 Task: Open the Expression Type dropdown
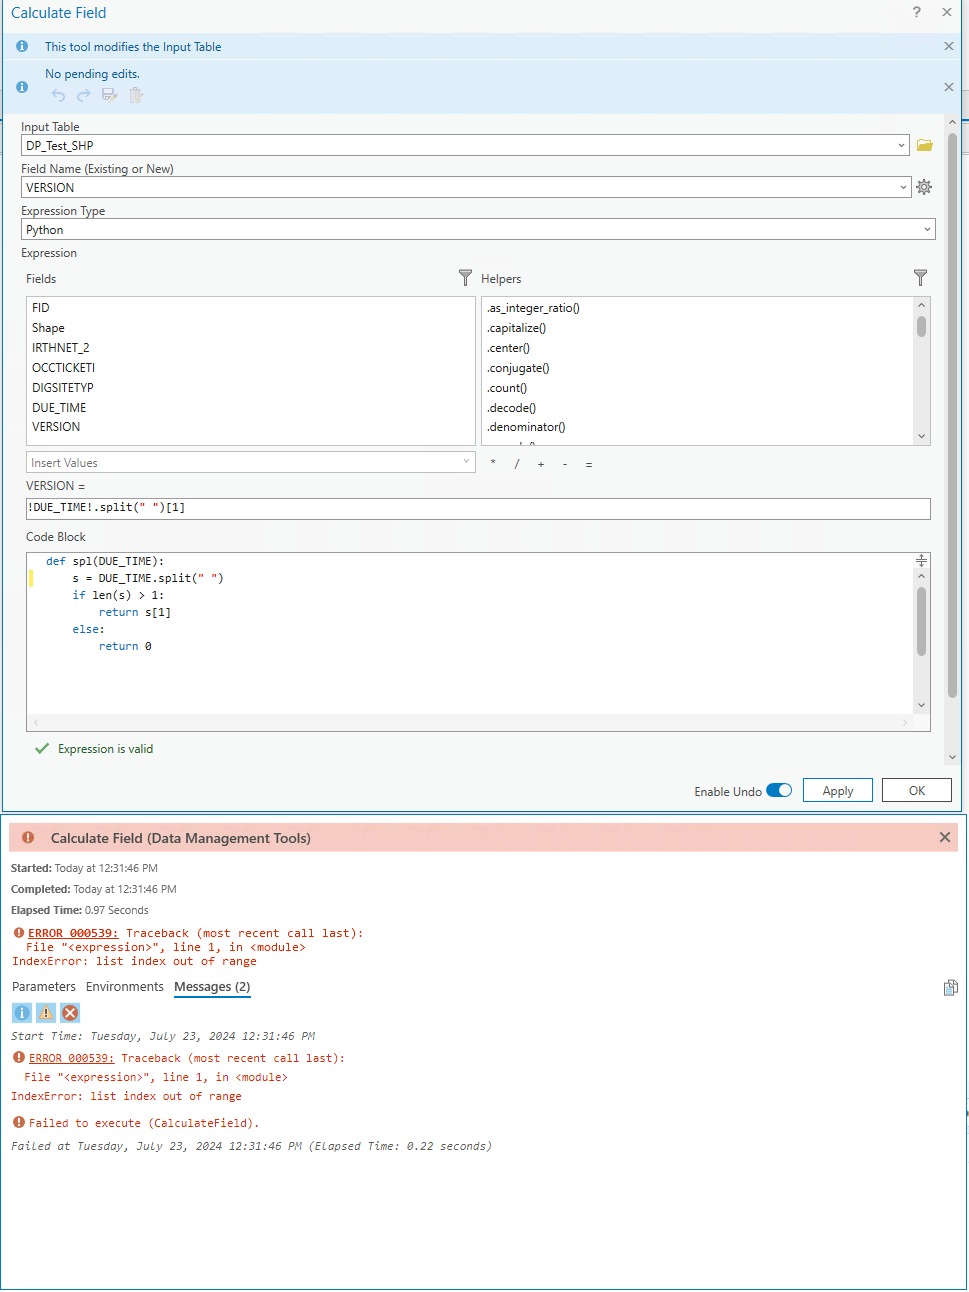[x=929, y=229]
